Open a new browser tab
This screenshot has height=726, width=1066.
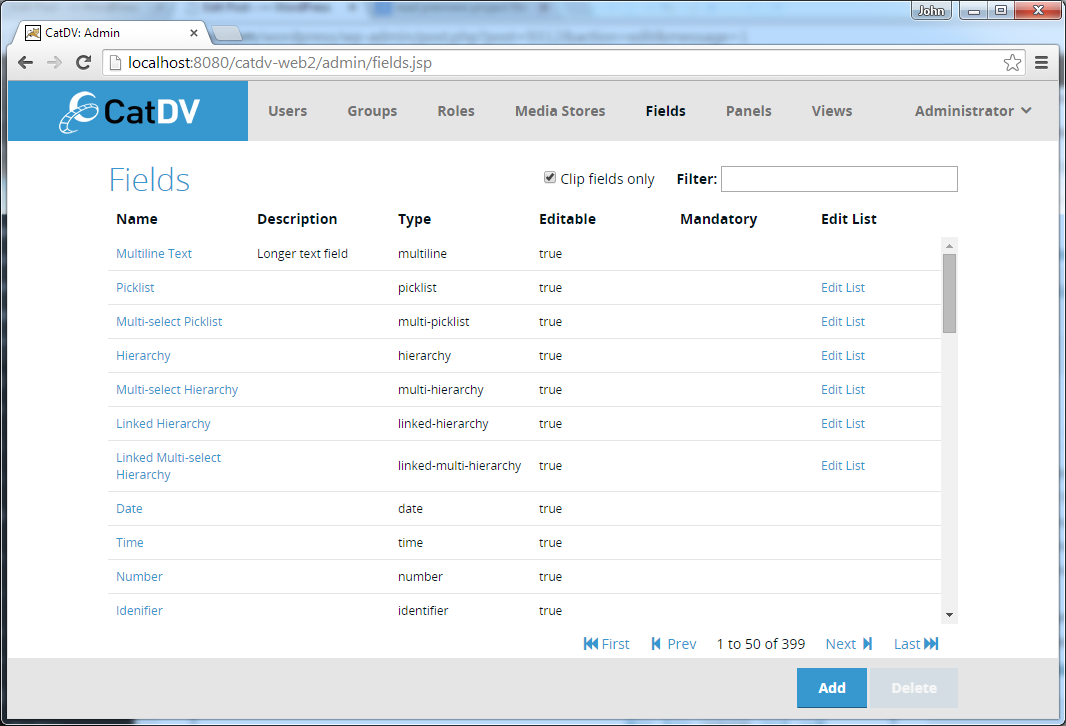coord(226,33)
